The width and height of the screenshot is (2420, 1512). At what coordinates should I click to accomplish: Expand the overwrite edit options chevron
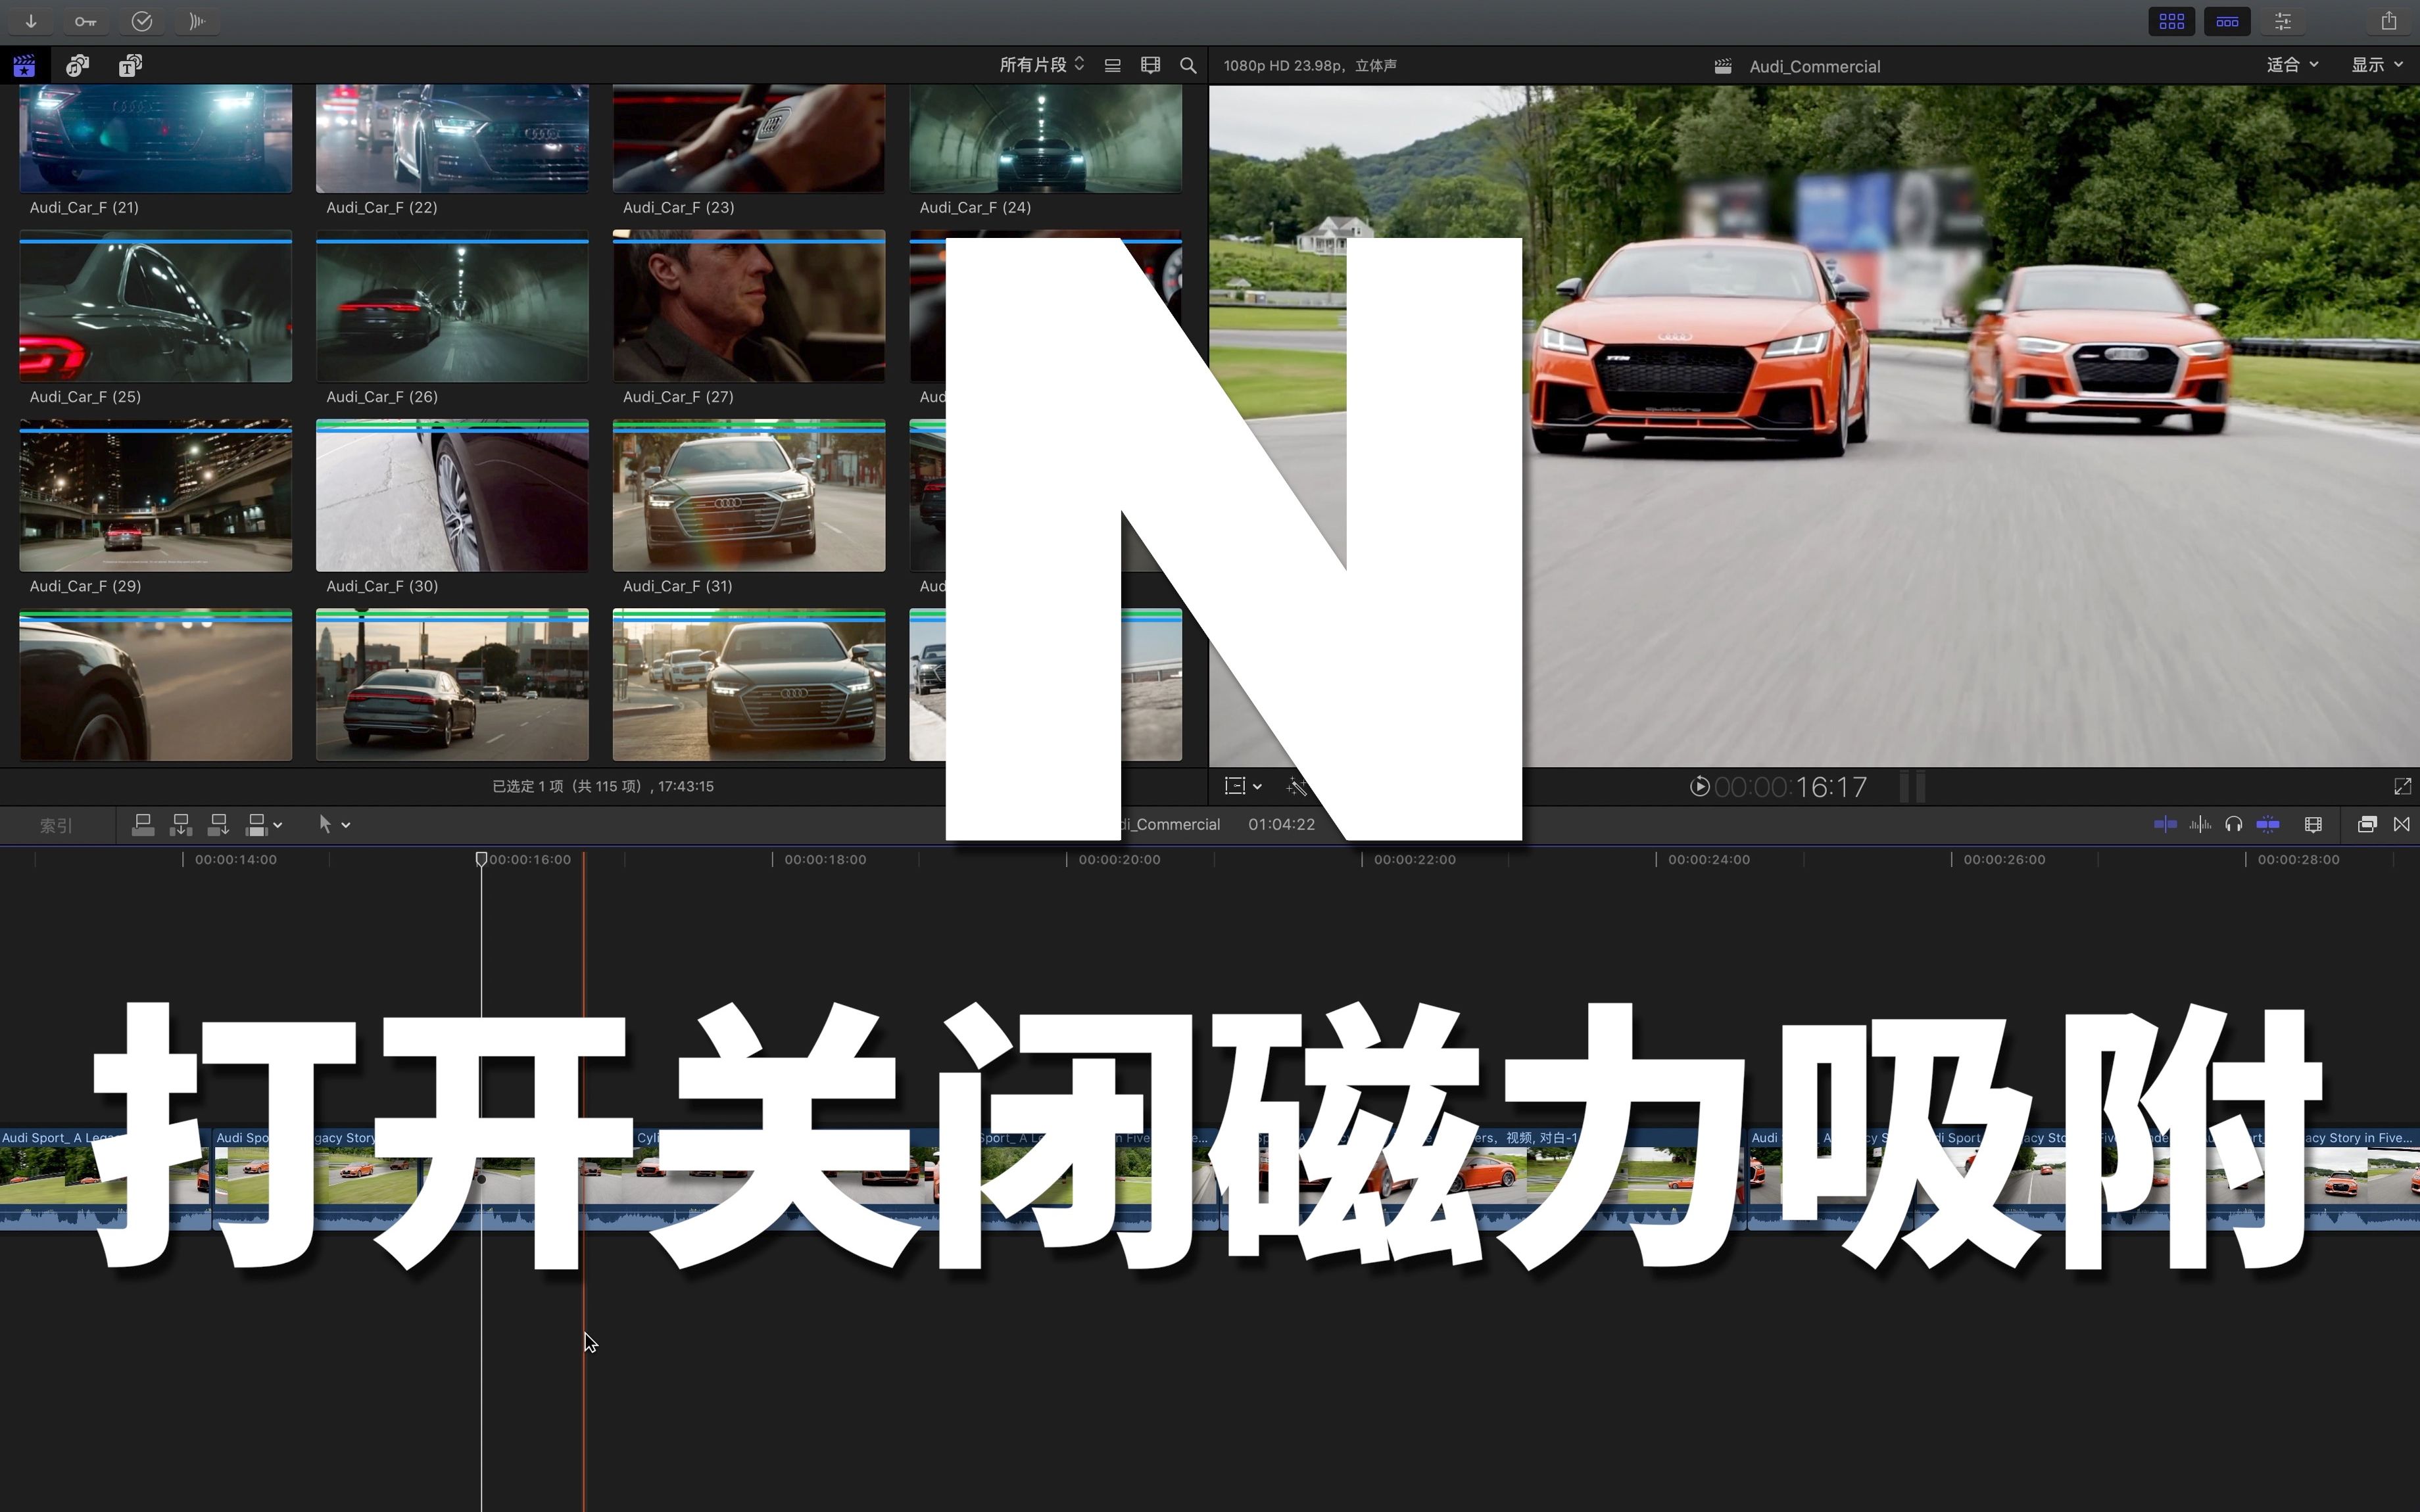click(278, 826)
